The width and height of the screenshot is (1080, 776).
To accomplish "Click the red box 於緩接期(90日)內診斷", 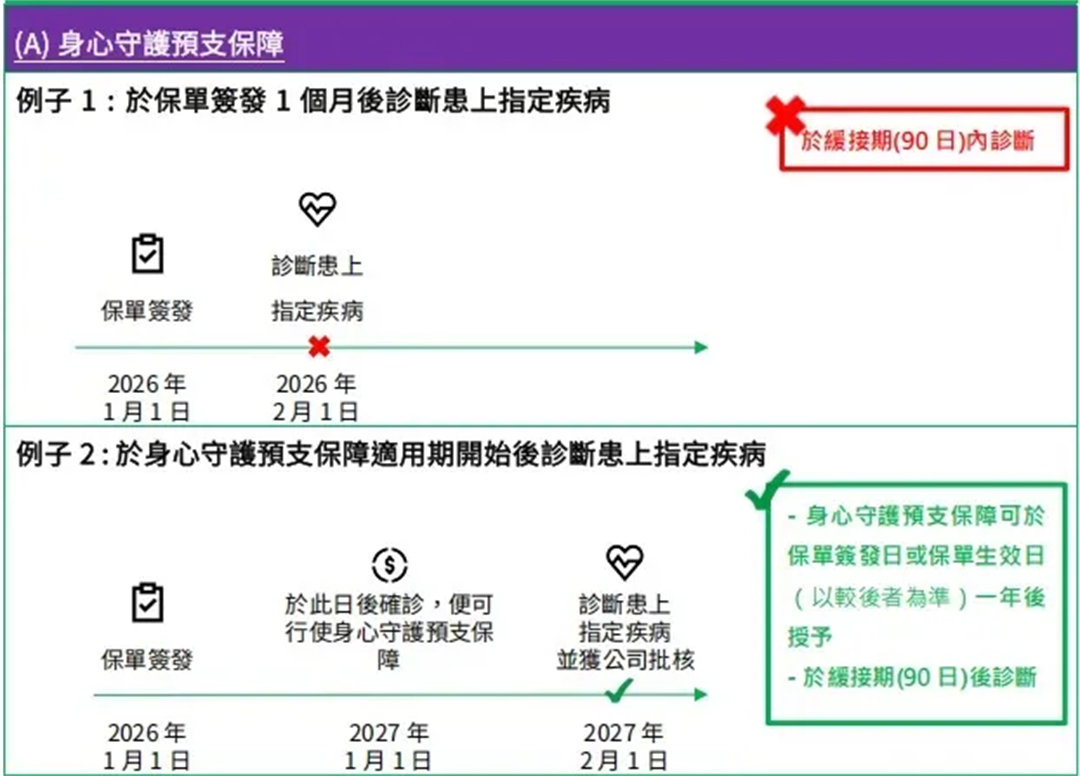I will coord(917,142).
